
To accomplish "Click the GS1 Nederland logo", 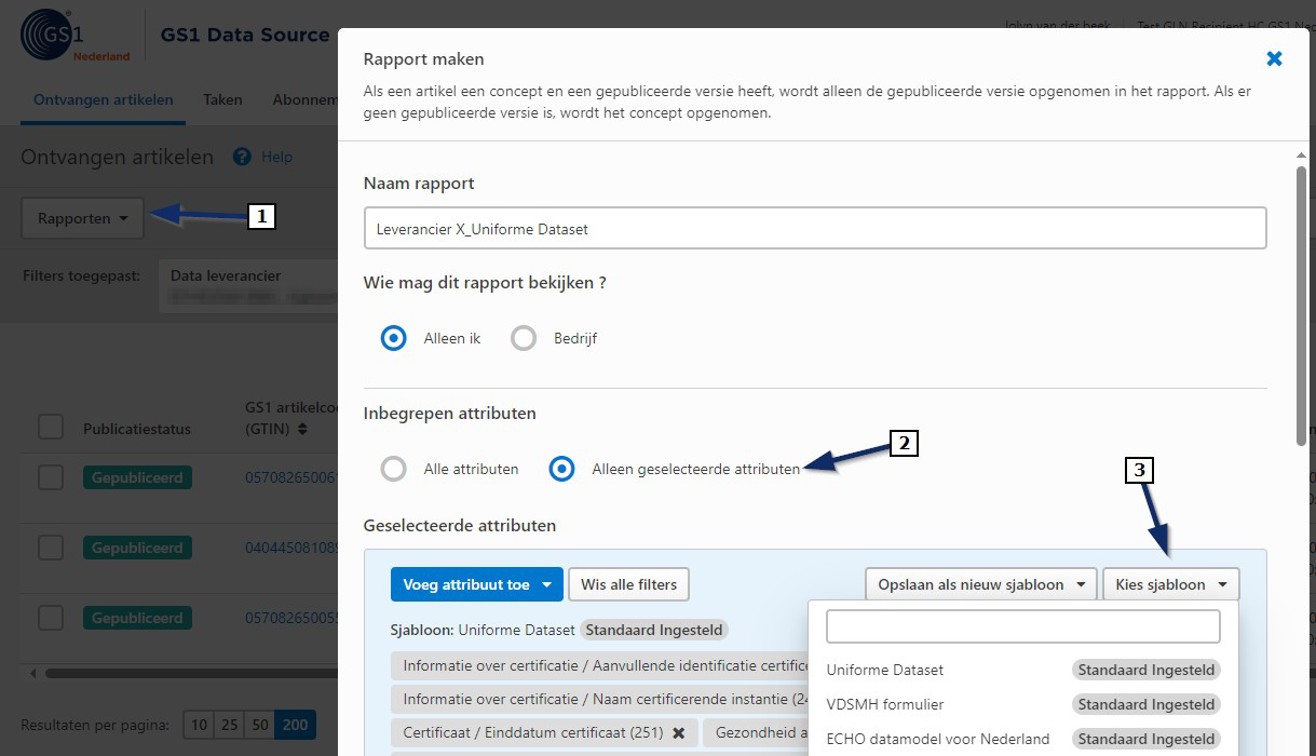I will [x=76, y=36].
